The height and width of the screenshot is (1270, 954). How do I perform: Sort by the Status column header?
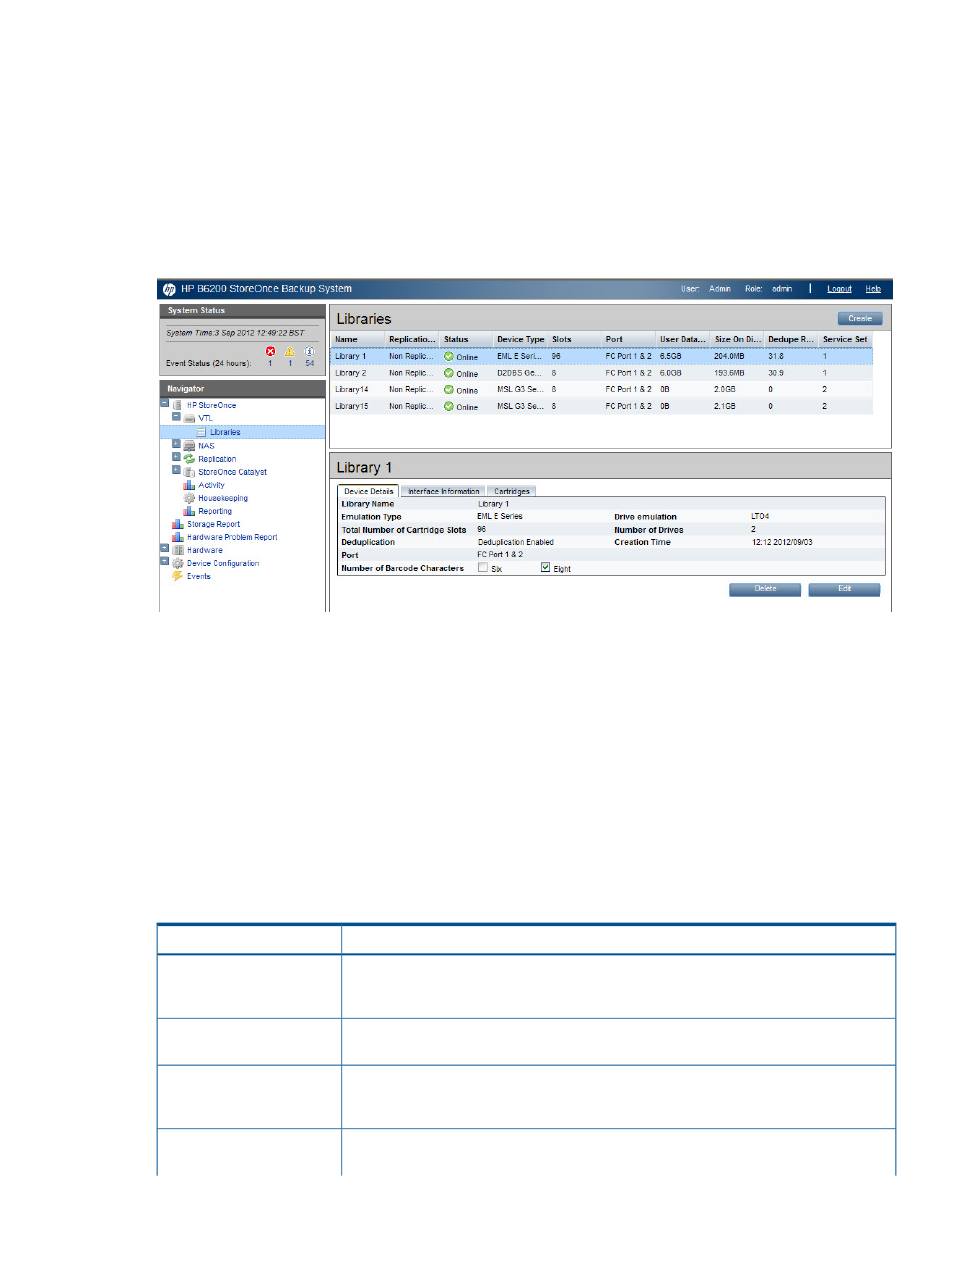466,339
